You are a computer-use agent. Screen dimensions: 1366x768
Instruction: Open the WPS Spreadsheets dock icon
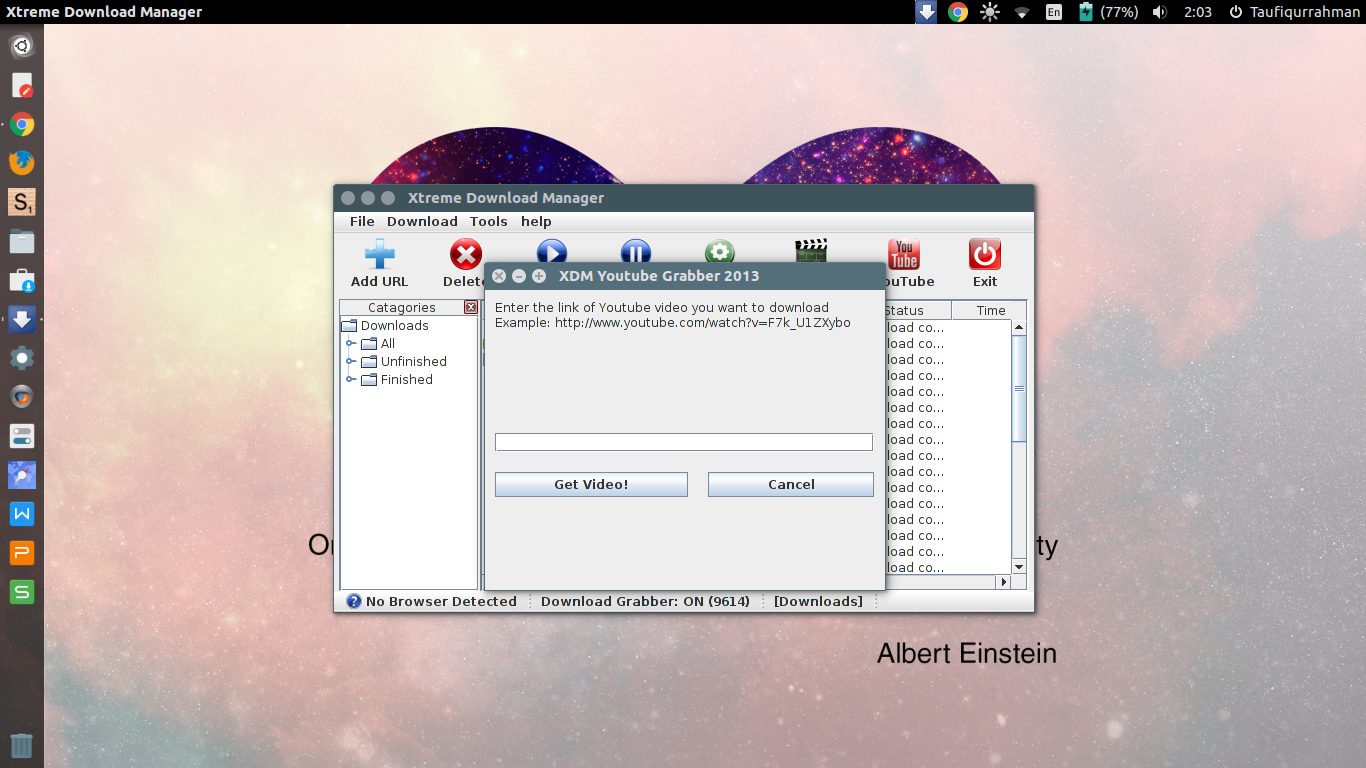(22, 592)
